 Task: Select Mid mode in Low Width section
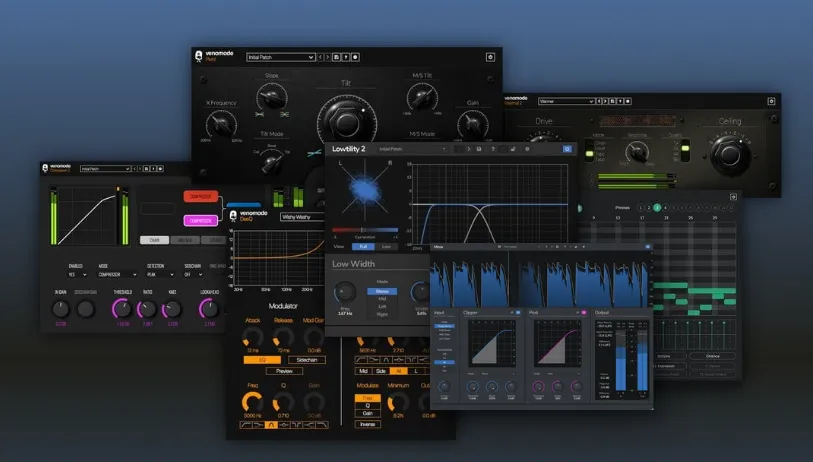pyautogui.click(x=382, y=299)
